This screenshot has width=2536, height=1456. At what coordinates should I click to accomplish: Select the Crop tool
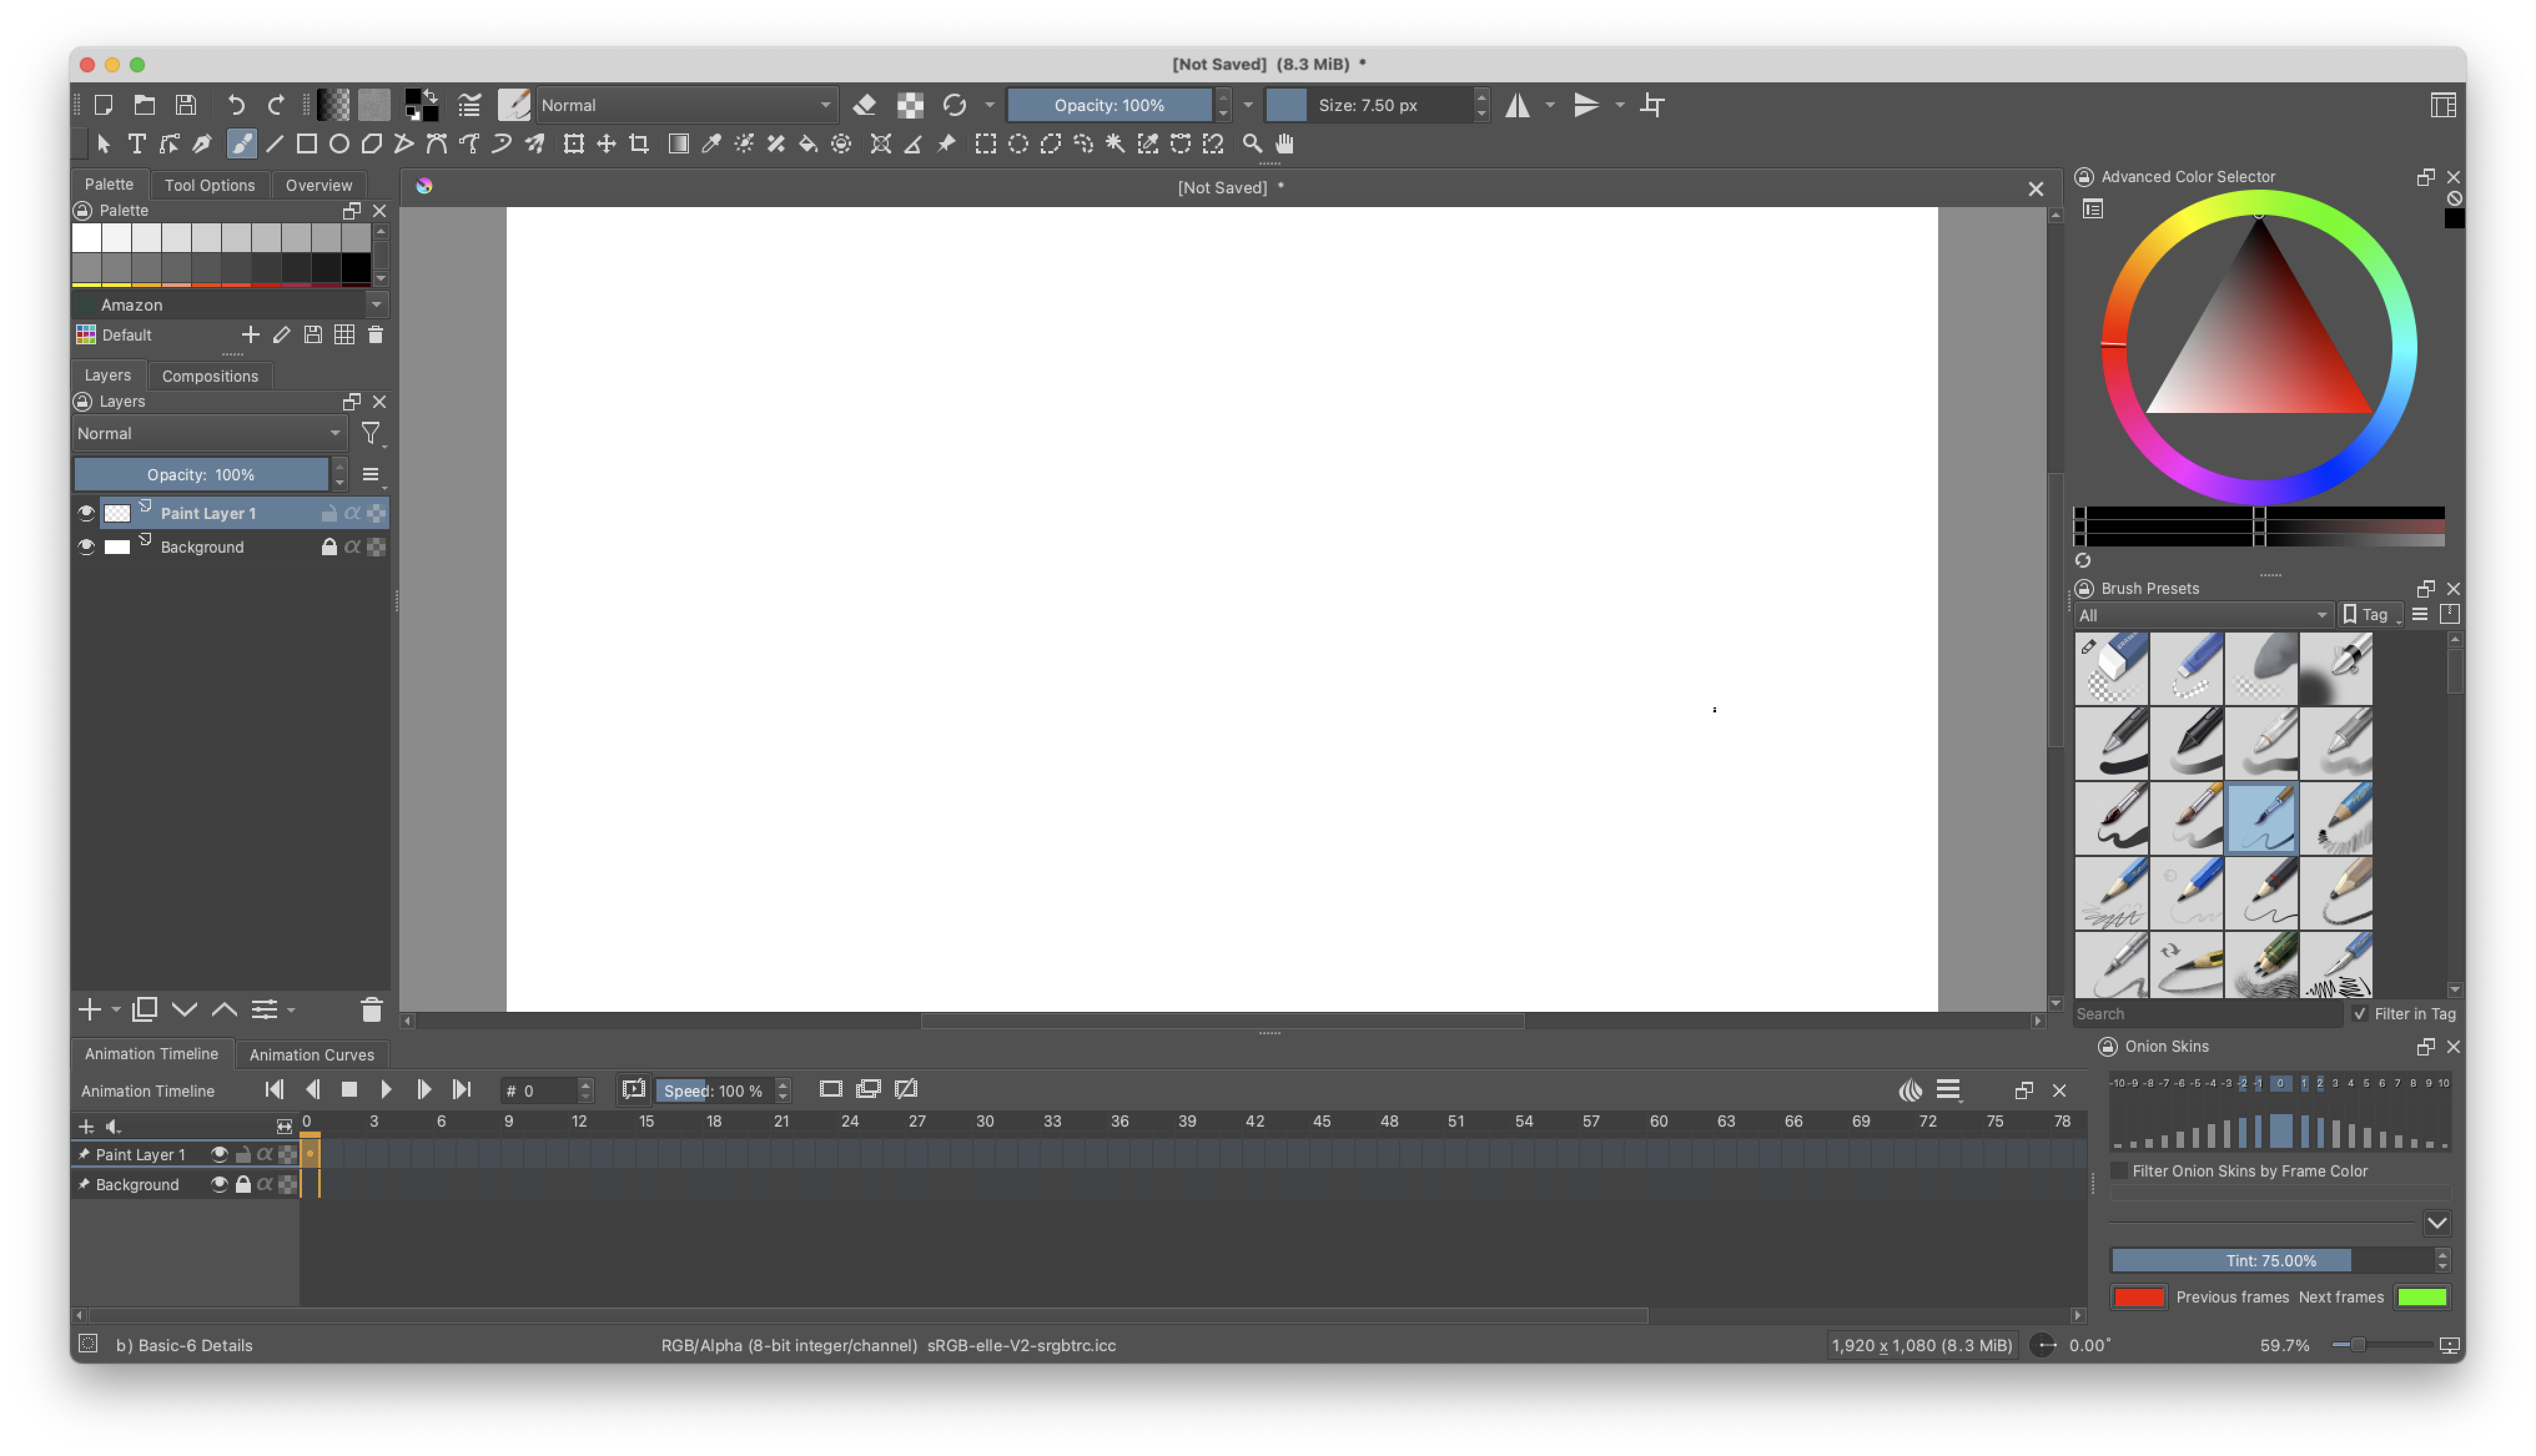(639, 144)
